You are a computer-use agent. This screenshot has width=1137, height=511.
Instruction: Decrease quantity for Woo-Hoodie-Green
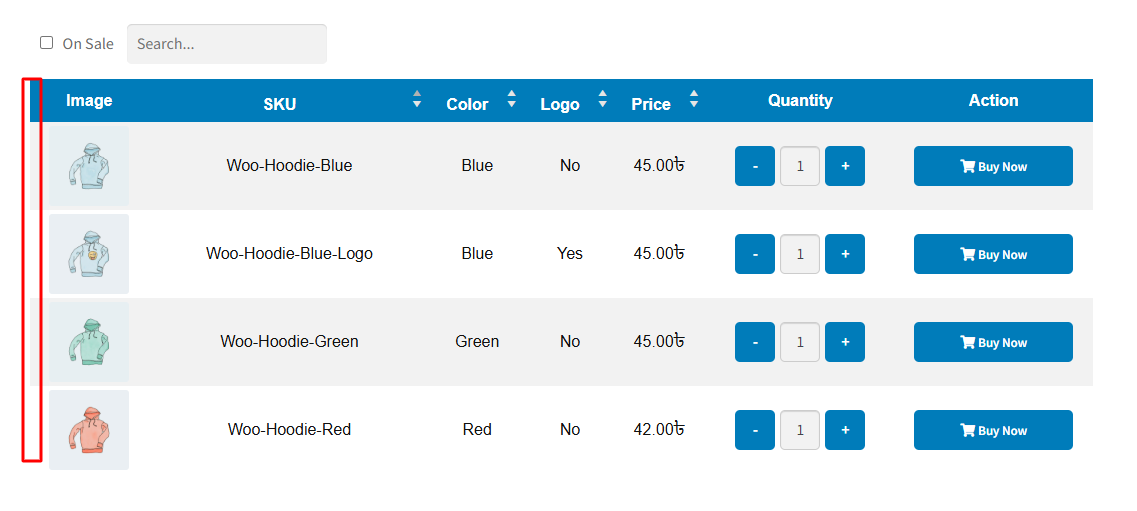tap(755, 342)
